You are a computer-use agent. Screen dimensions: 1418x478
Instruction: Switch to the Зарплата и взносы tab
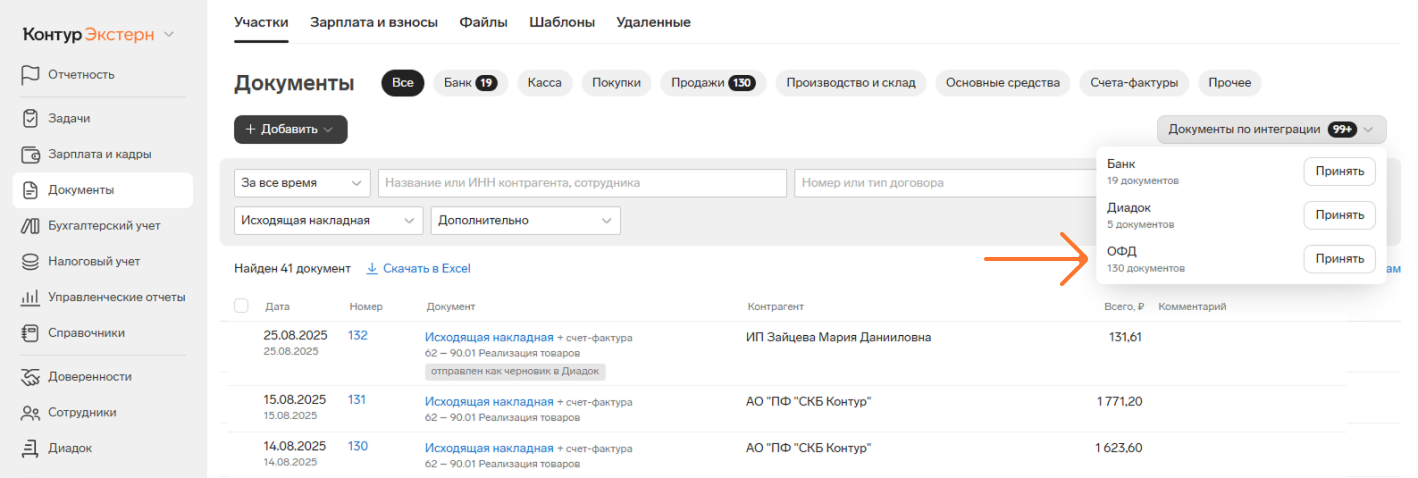click(374, 22)
